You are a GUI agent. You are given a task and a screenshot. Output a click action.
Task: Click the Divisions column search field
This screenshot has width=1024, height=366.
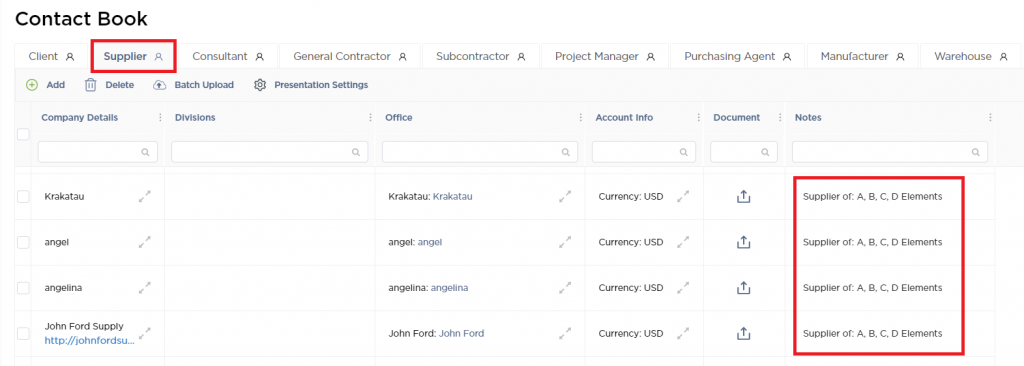pyautogui.click(x=270, y=152)
